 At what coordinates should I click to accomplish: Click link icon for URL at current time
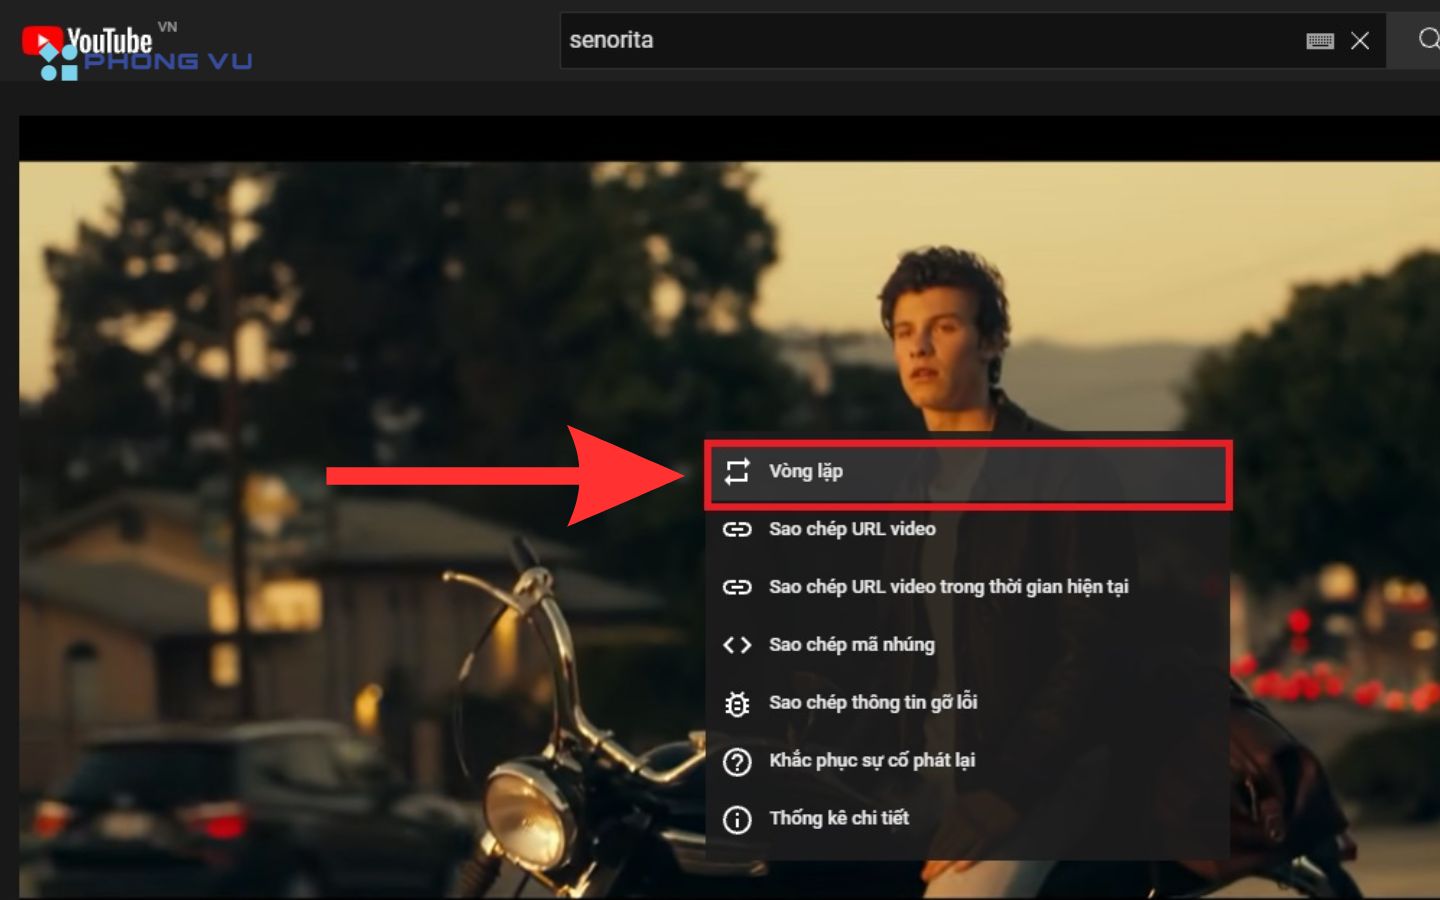737,587
